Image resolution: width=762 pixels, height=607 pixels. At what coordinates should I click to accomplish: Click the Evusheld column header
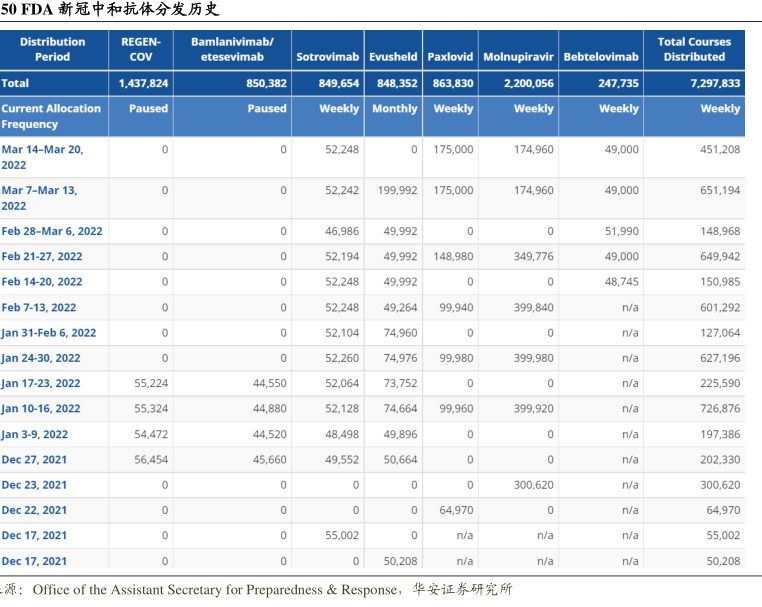[392, 57]
